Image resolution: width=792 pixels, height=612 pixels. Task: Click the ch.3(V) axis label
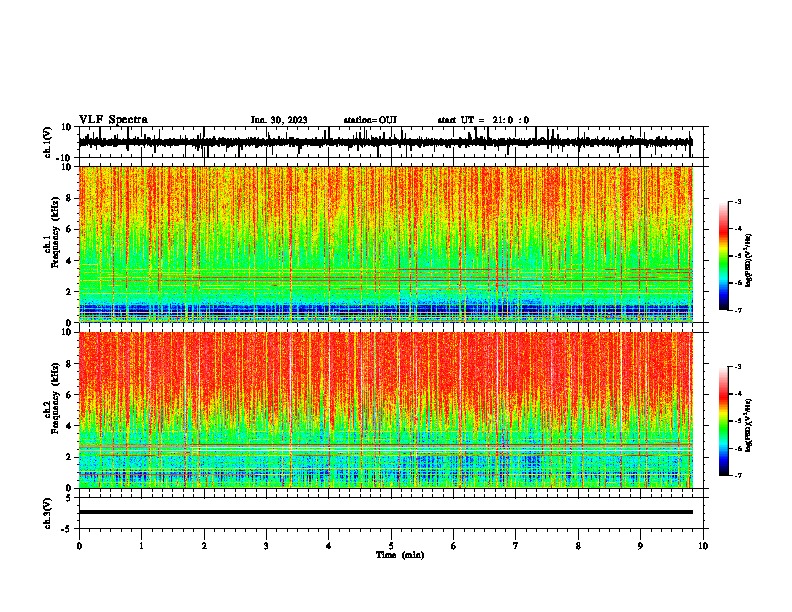click(x=48, y=514)
